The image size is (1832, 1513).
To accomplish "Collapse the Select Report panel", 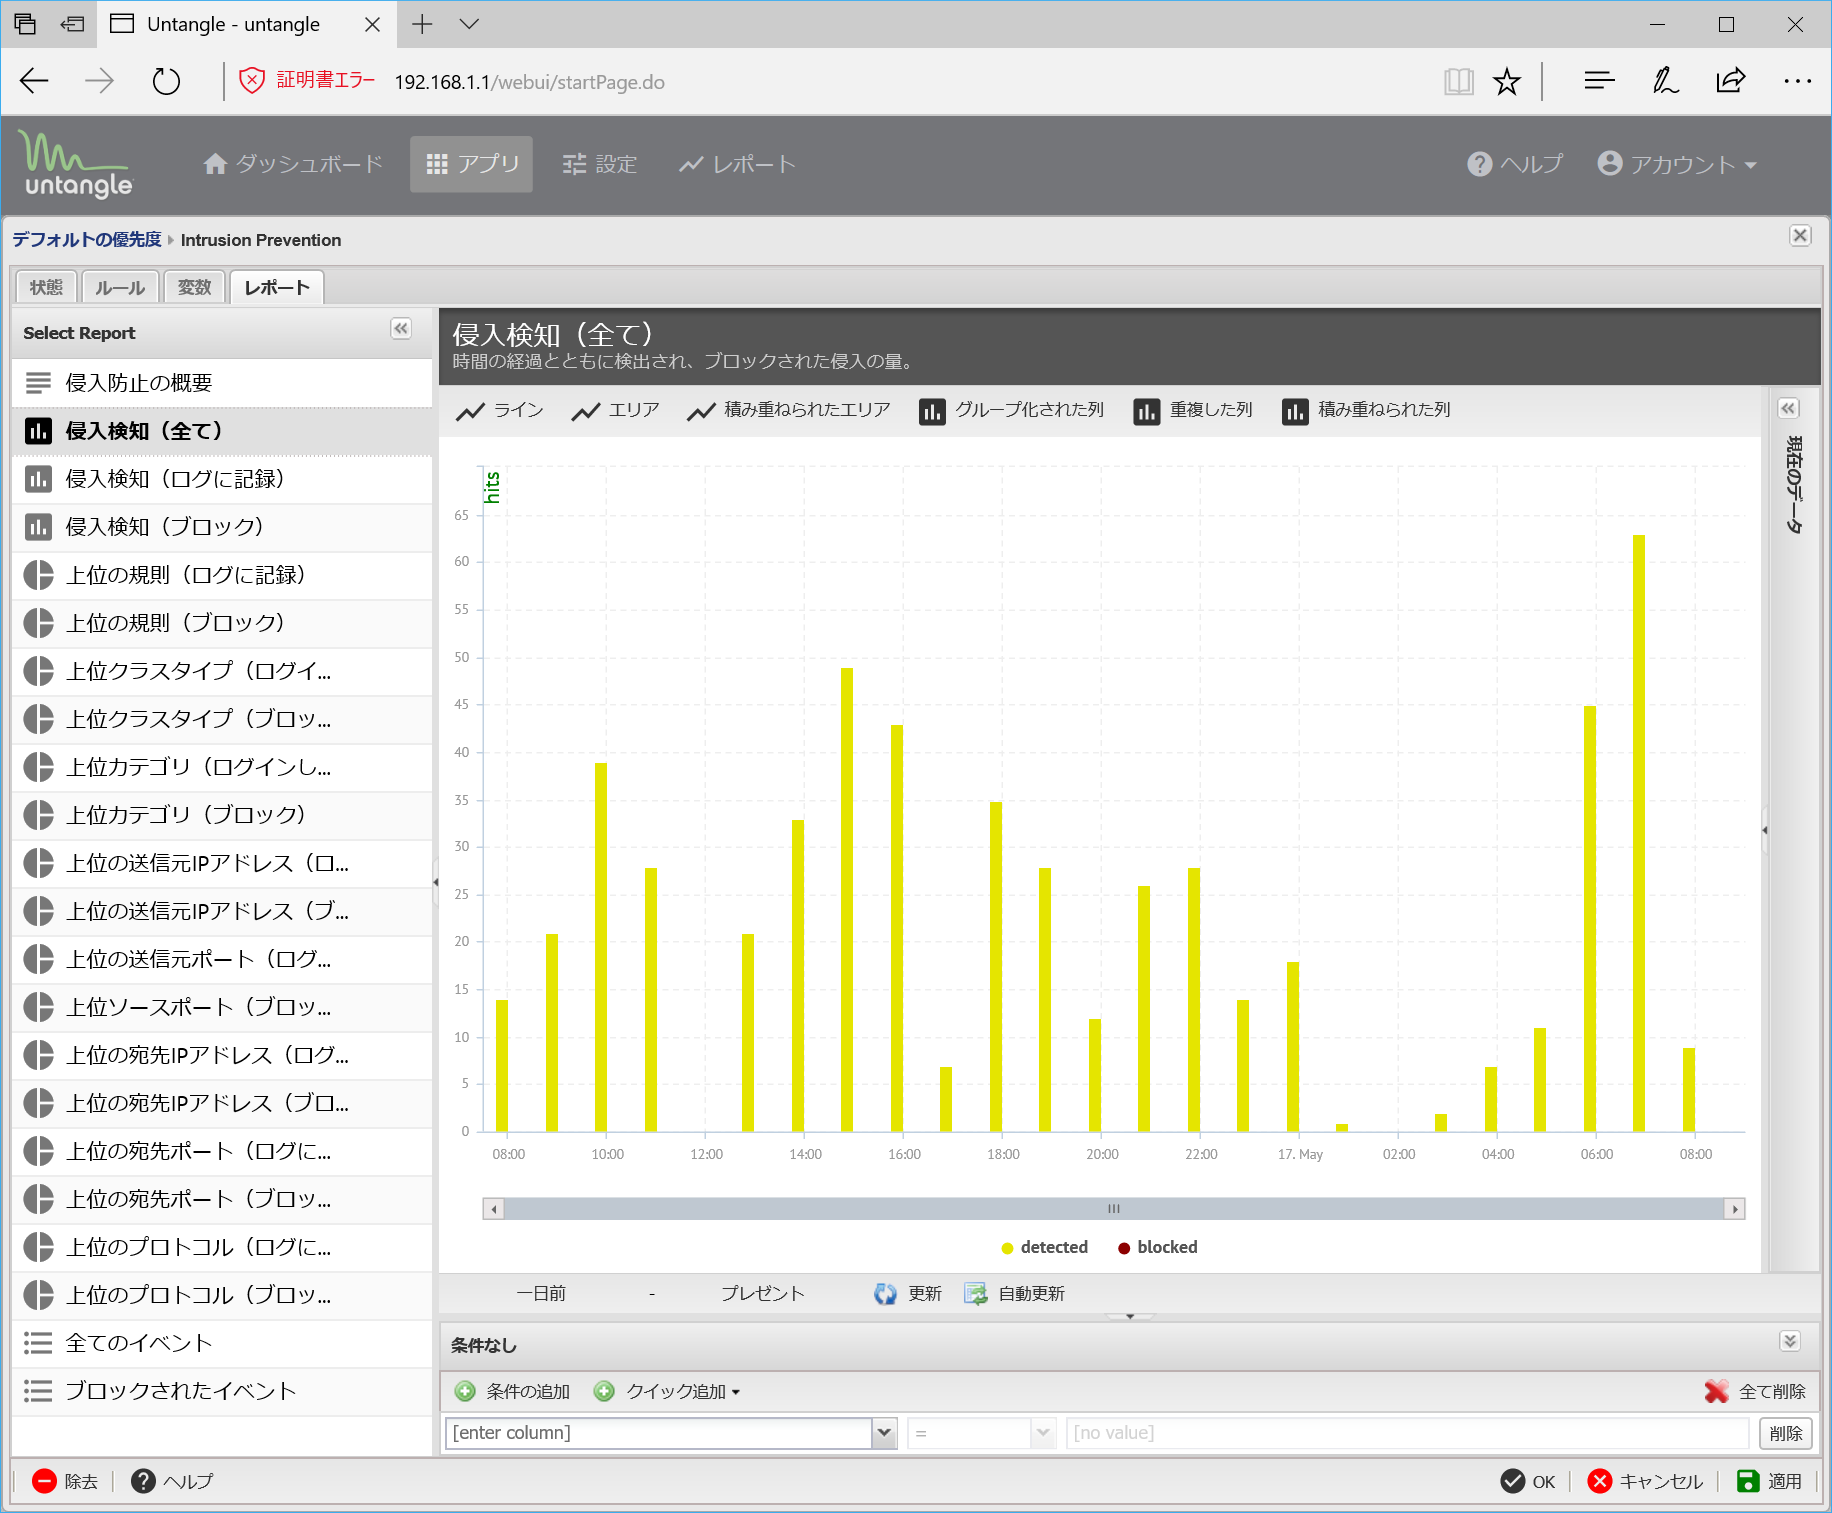I will 401,329.
